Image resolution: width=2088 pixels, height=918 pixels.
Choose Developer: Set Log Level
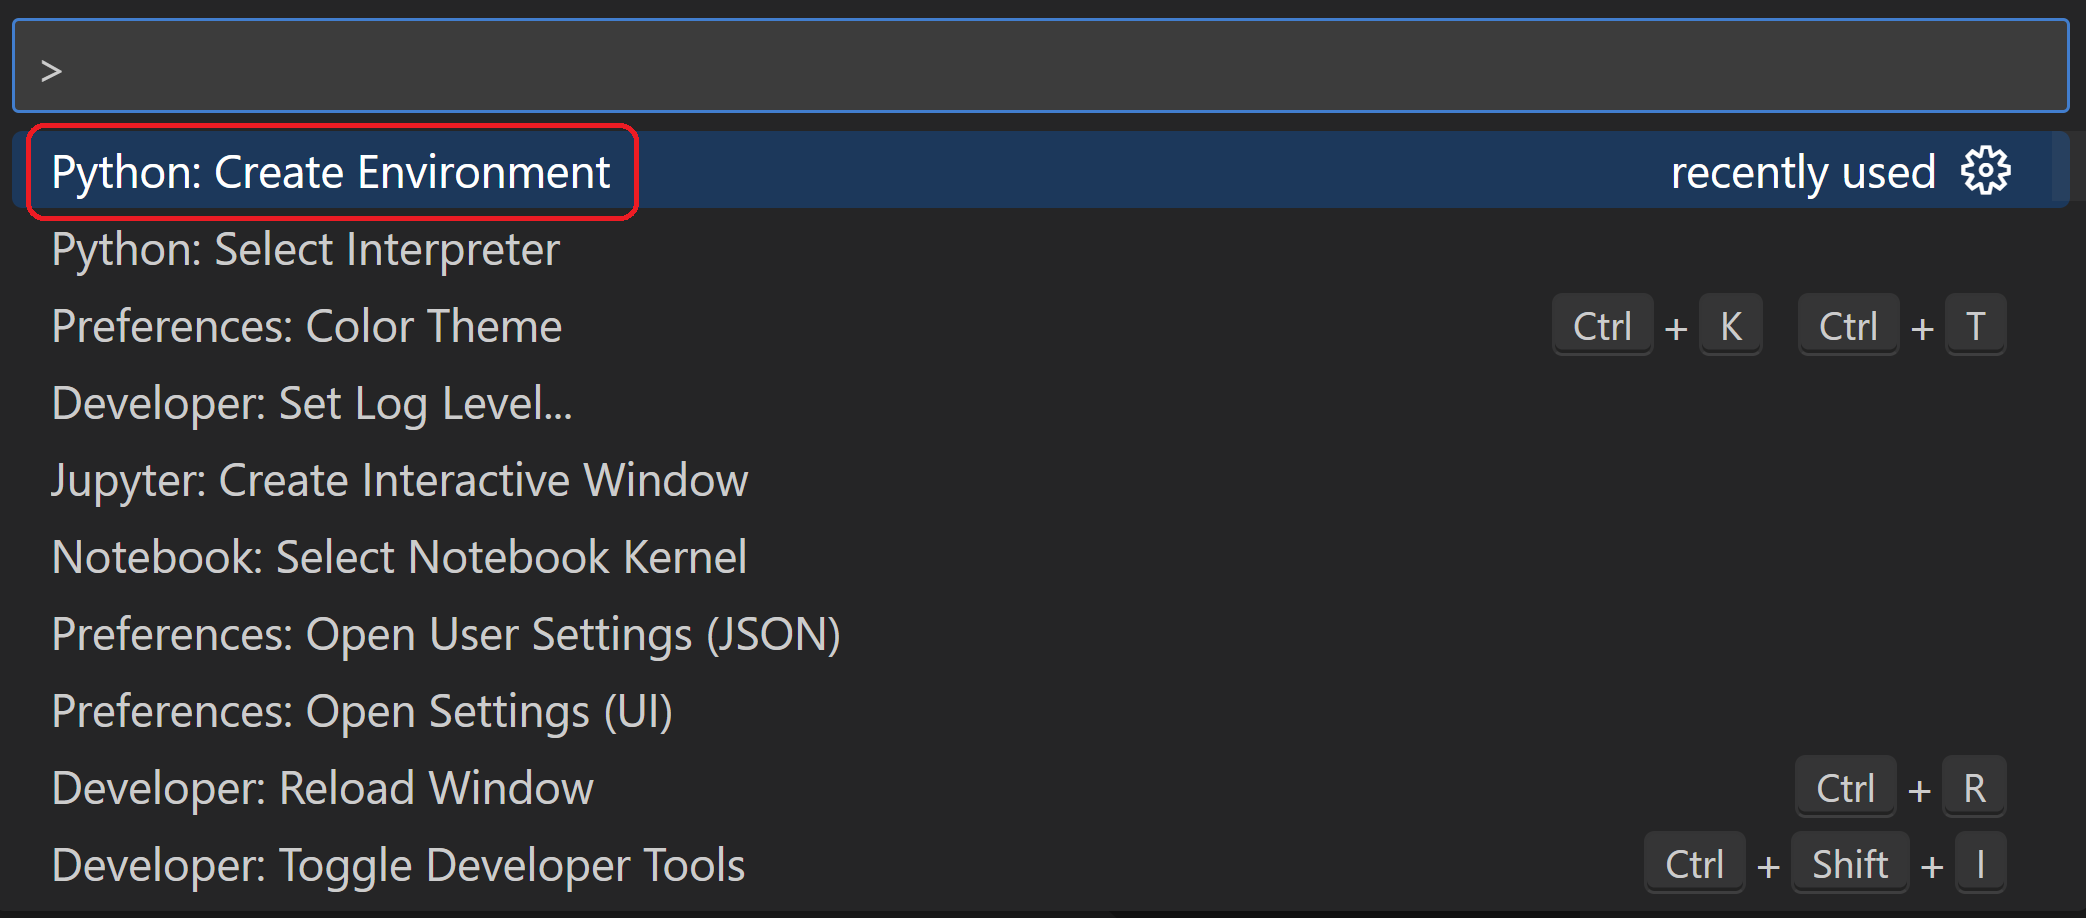tap(311, 402)
